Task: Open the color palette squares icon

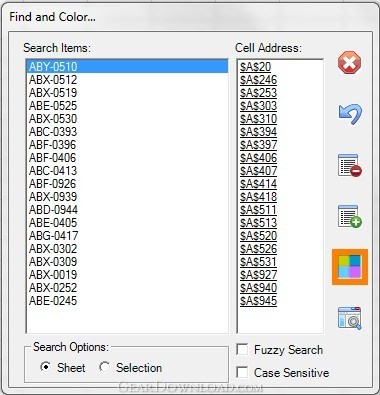Action: coord(350,267)
